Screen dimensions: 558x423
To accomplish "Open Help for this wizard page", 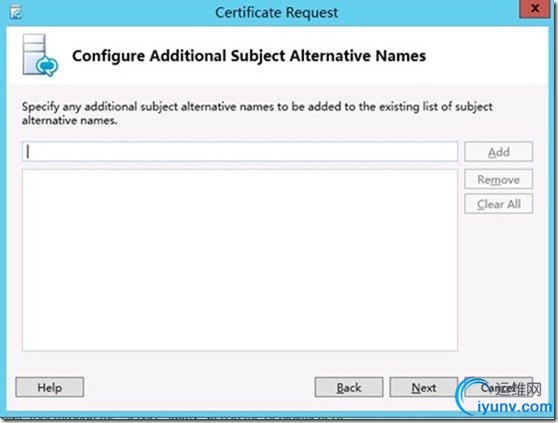I will point(50,387).
